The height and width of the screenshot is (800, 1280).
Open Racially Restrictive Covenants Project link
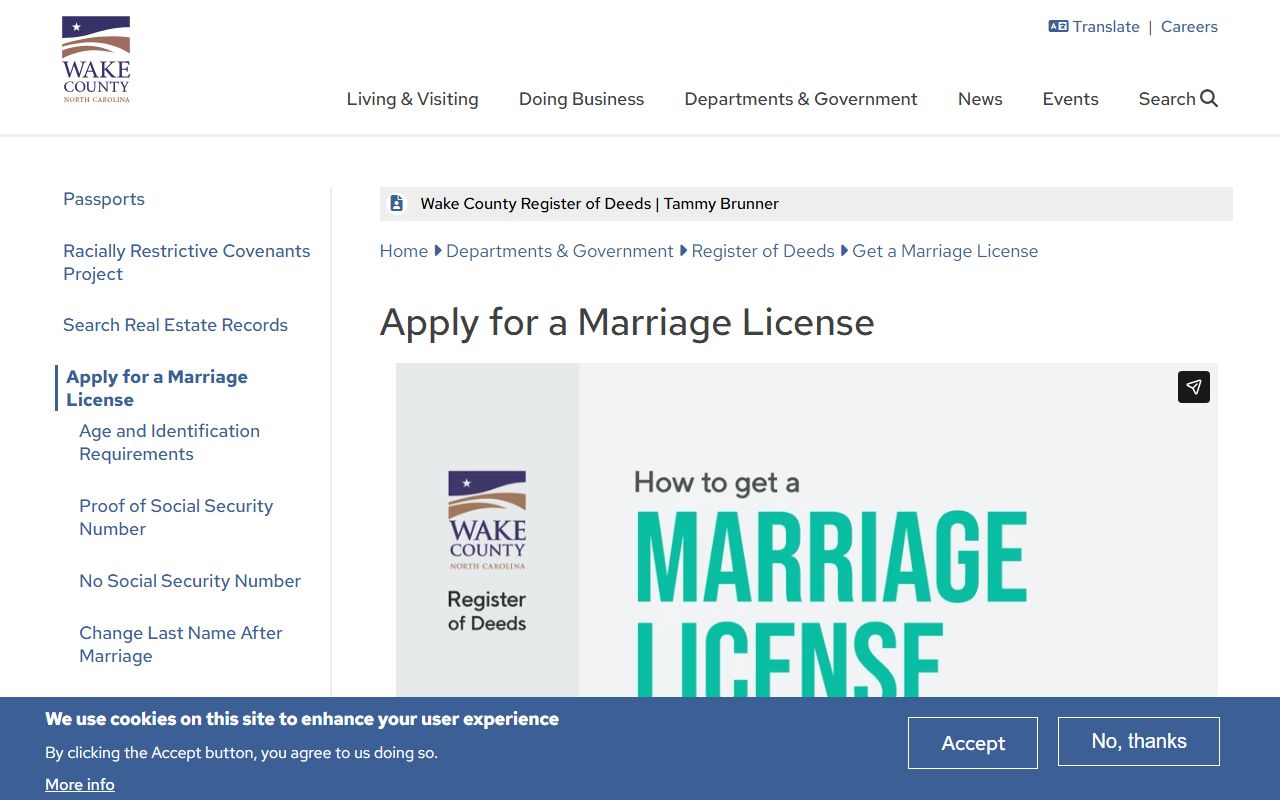(187, 262)
